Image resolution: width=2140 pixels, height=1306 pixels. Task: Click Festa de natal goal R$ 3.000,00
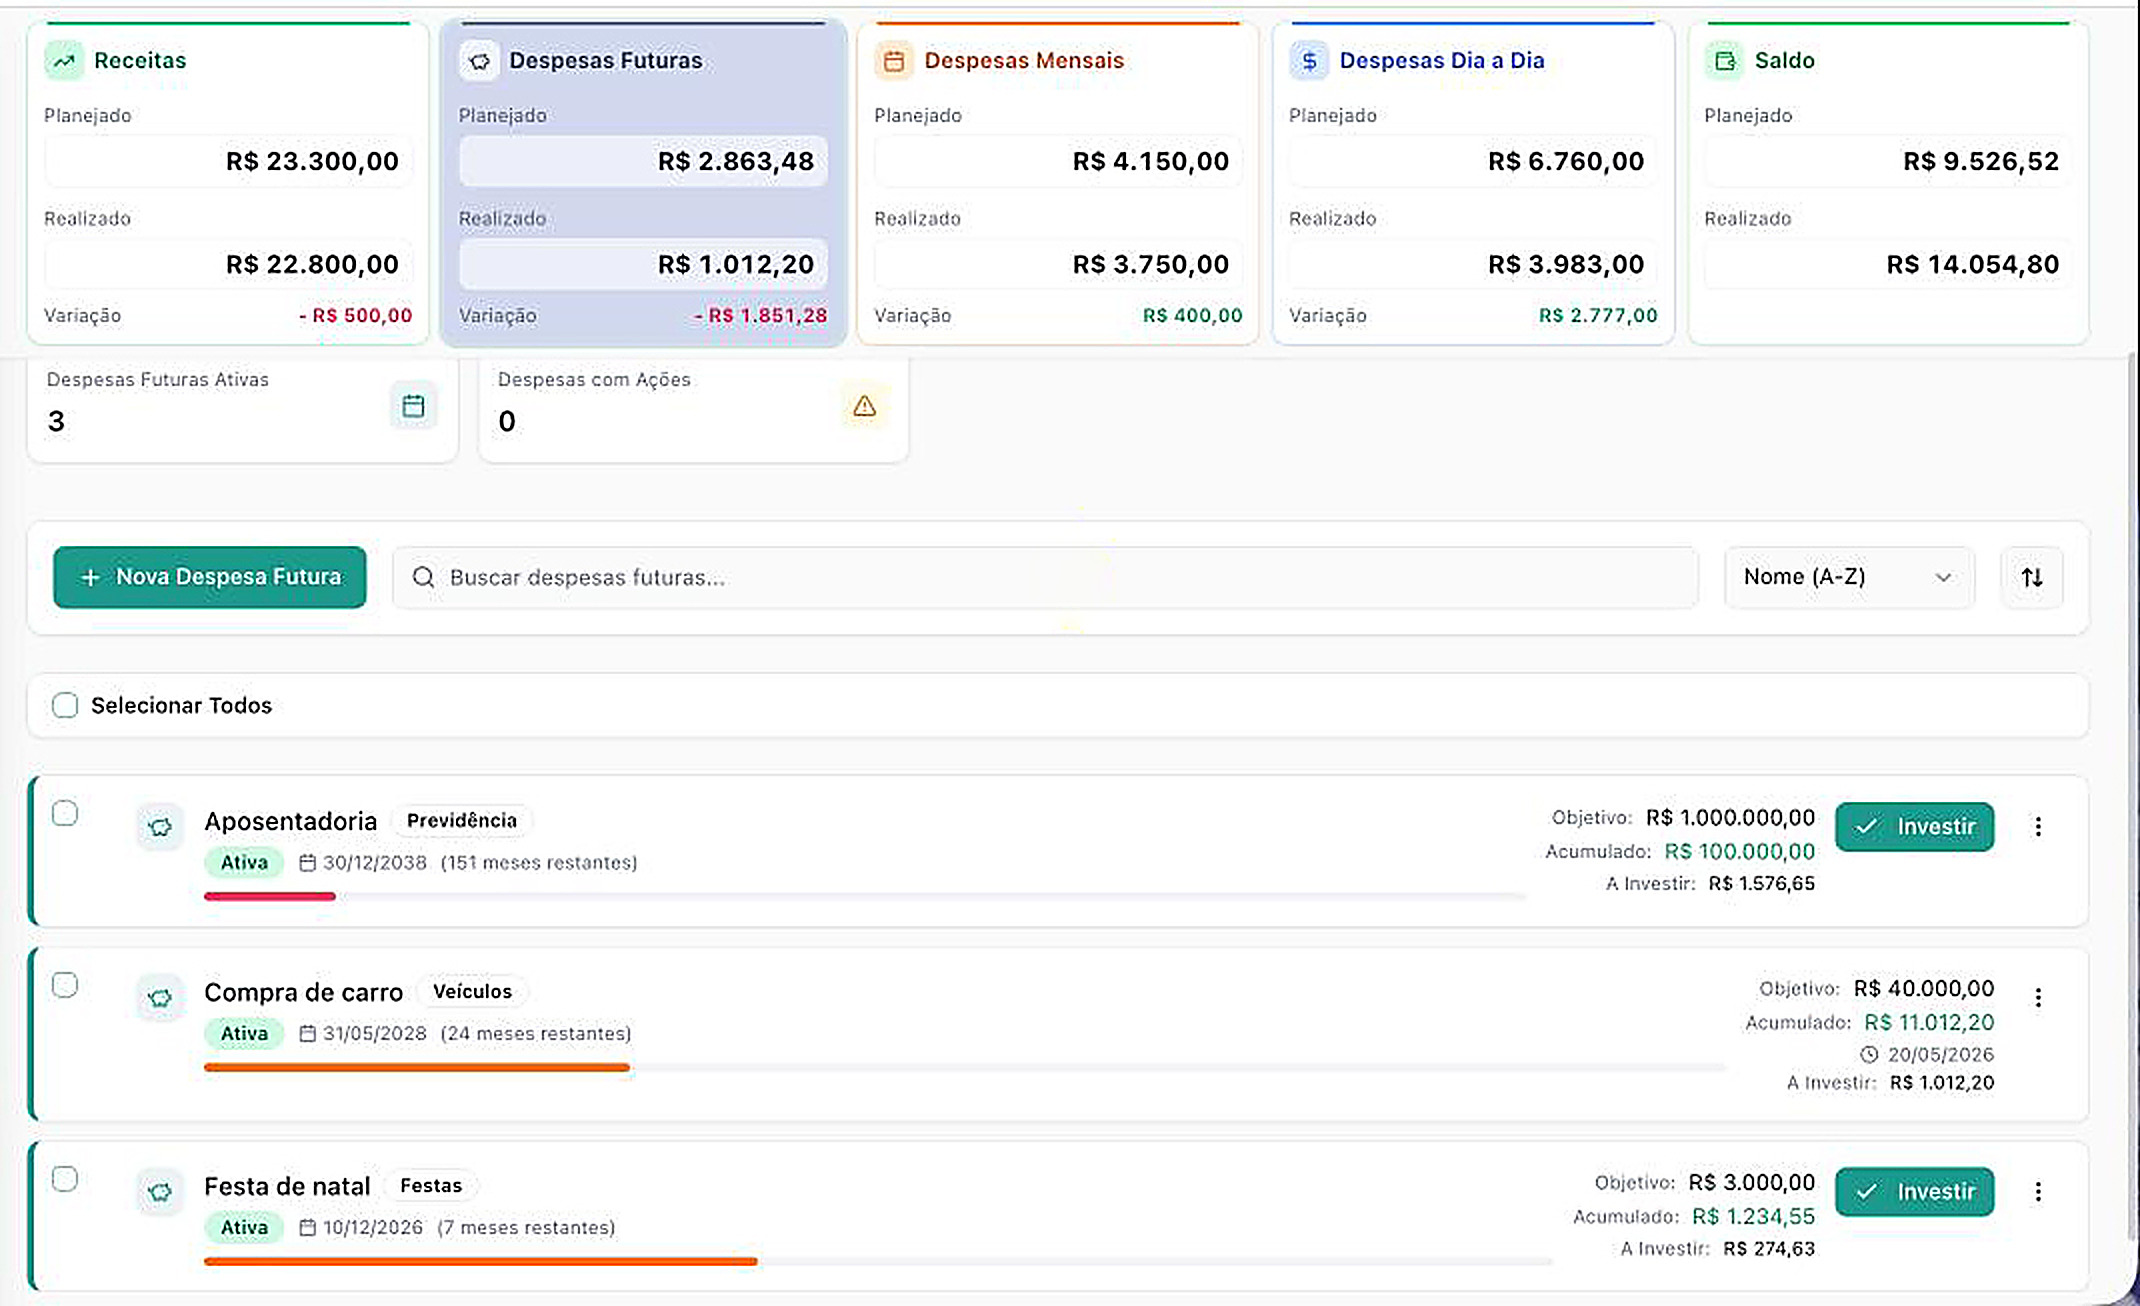pos(1752,1183)
